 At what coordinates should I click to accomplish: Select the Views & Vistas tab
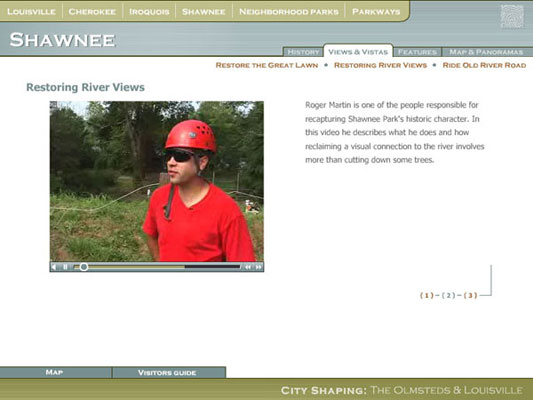358,52
